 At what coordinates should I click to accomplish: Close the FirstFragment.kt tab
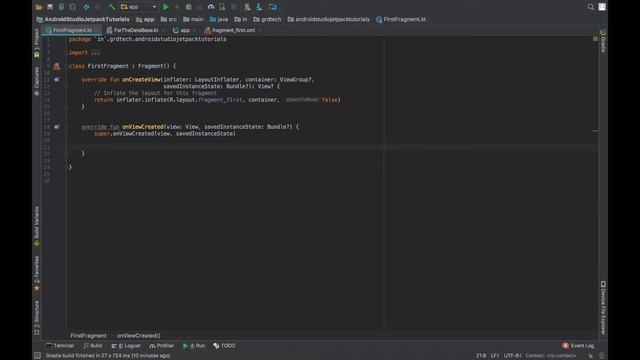[x=97, y=30]
